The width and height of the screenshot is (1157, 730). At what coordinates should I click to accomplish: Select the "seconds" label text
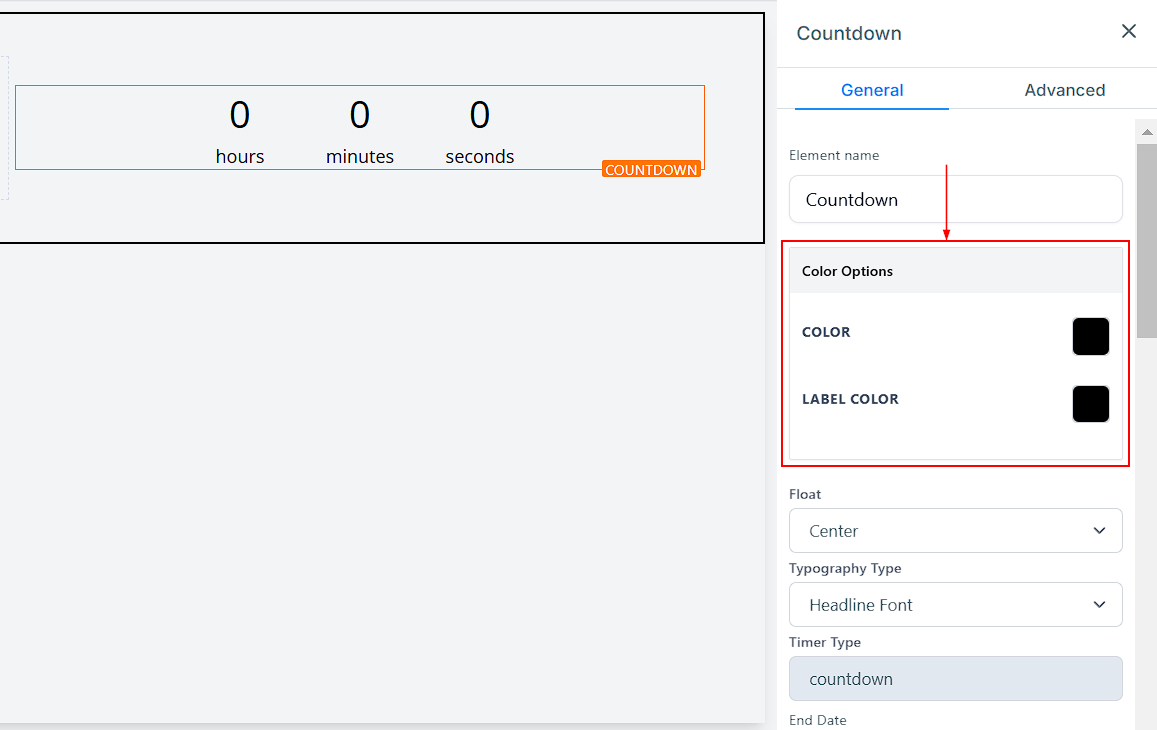tap(480, 157)
